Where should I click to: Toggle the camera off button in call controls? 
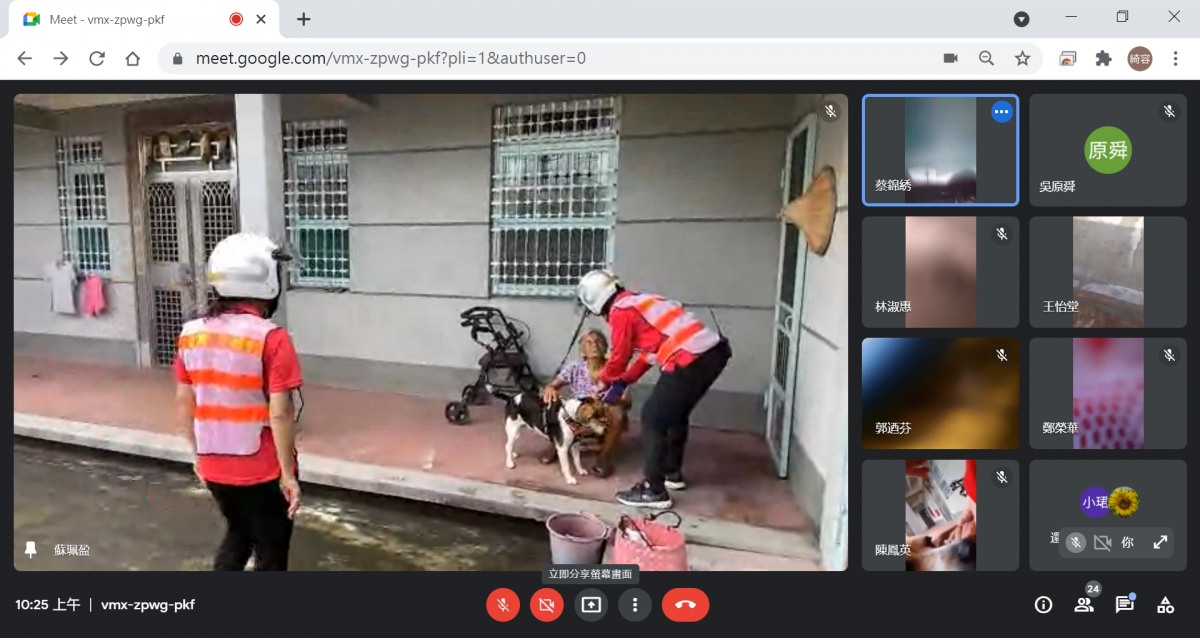(547, 604)
